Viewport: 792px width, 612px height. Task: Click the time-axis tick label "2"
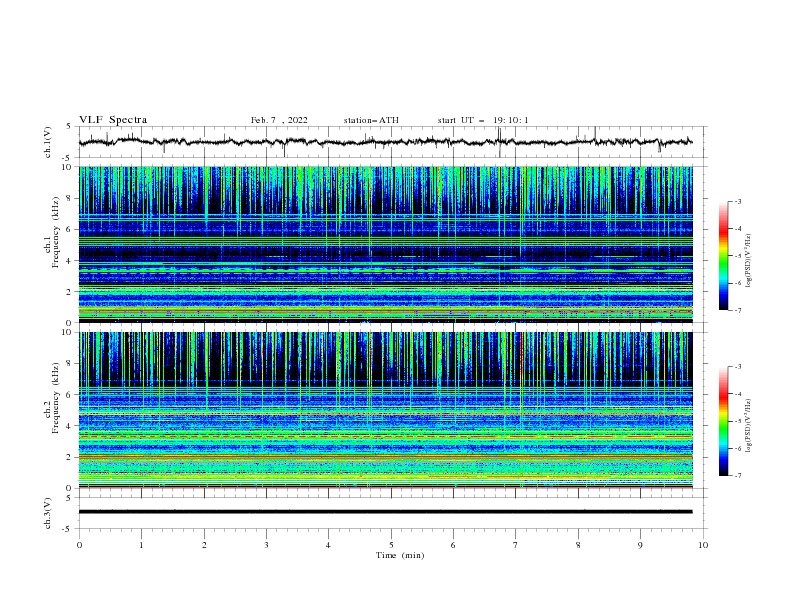(x=204, y=545)
